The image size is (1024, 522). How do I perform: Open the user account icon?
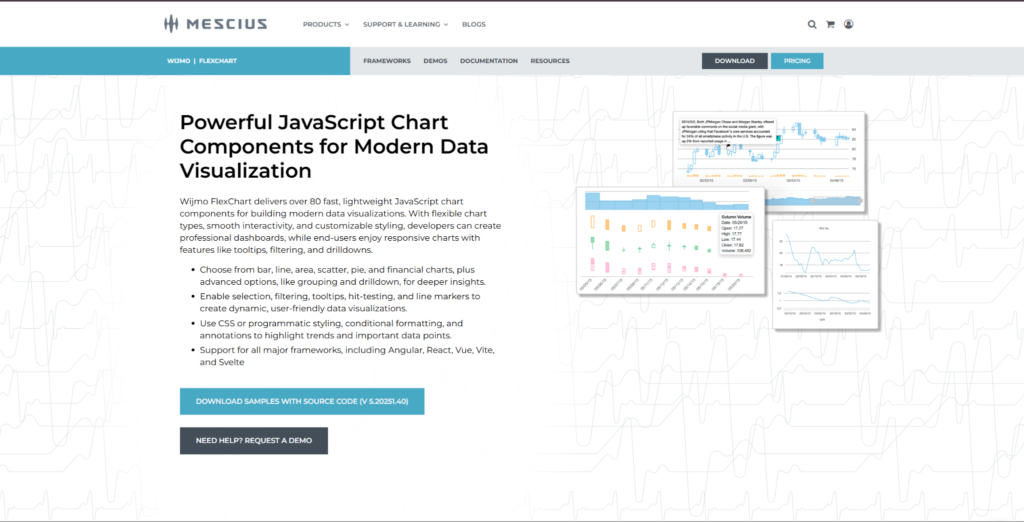[x=848, y=24]
